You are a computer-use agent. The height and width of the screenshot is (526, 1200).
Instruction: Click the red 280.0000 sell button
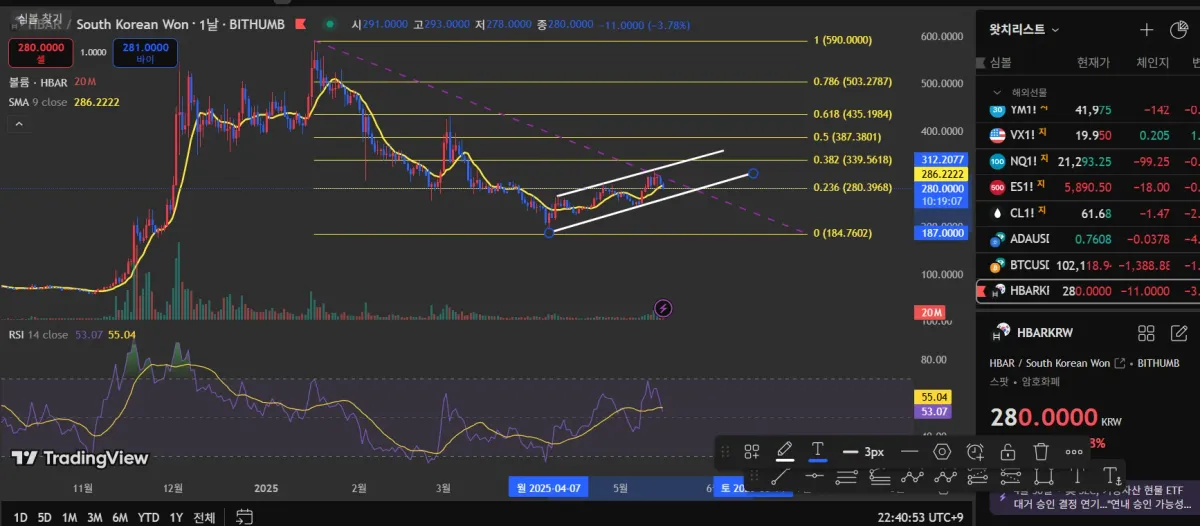tap(40, 52)
